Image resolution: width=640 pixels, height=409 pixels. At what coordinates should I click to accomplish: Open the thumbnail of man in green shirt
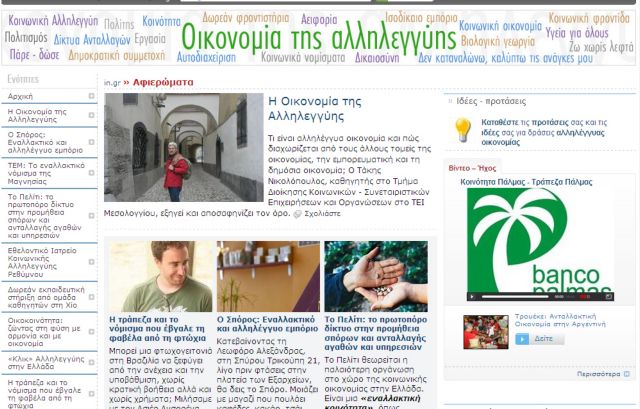(161, 276)
